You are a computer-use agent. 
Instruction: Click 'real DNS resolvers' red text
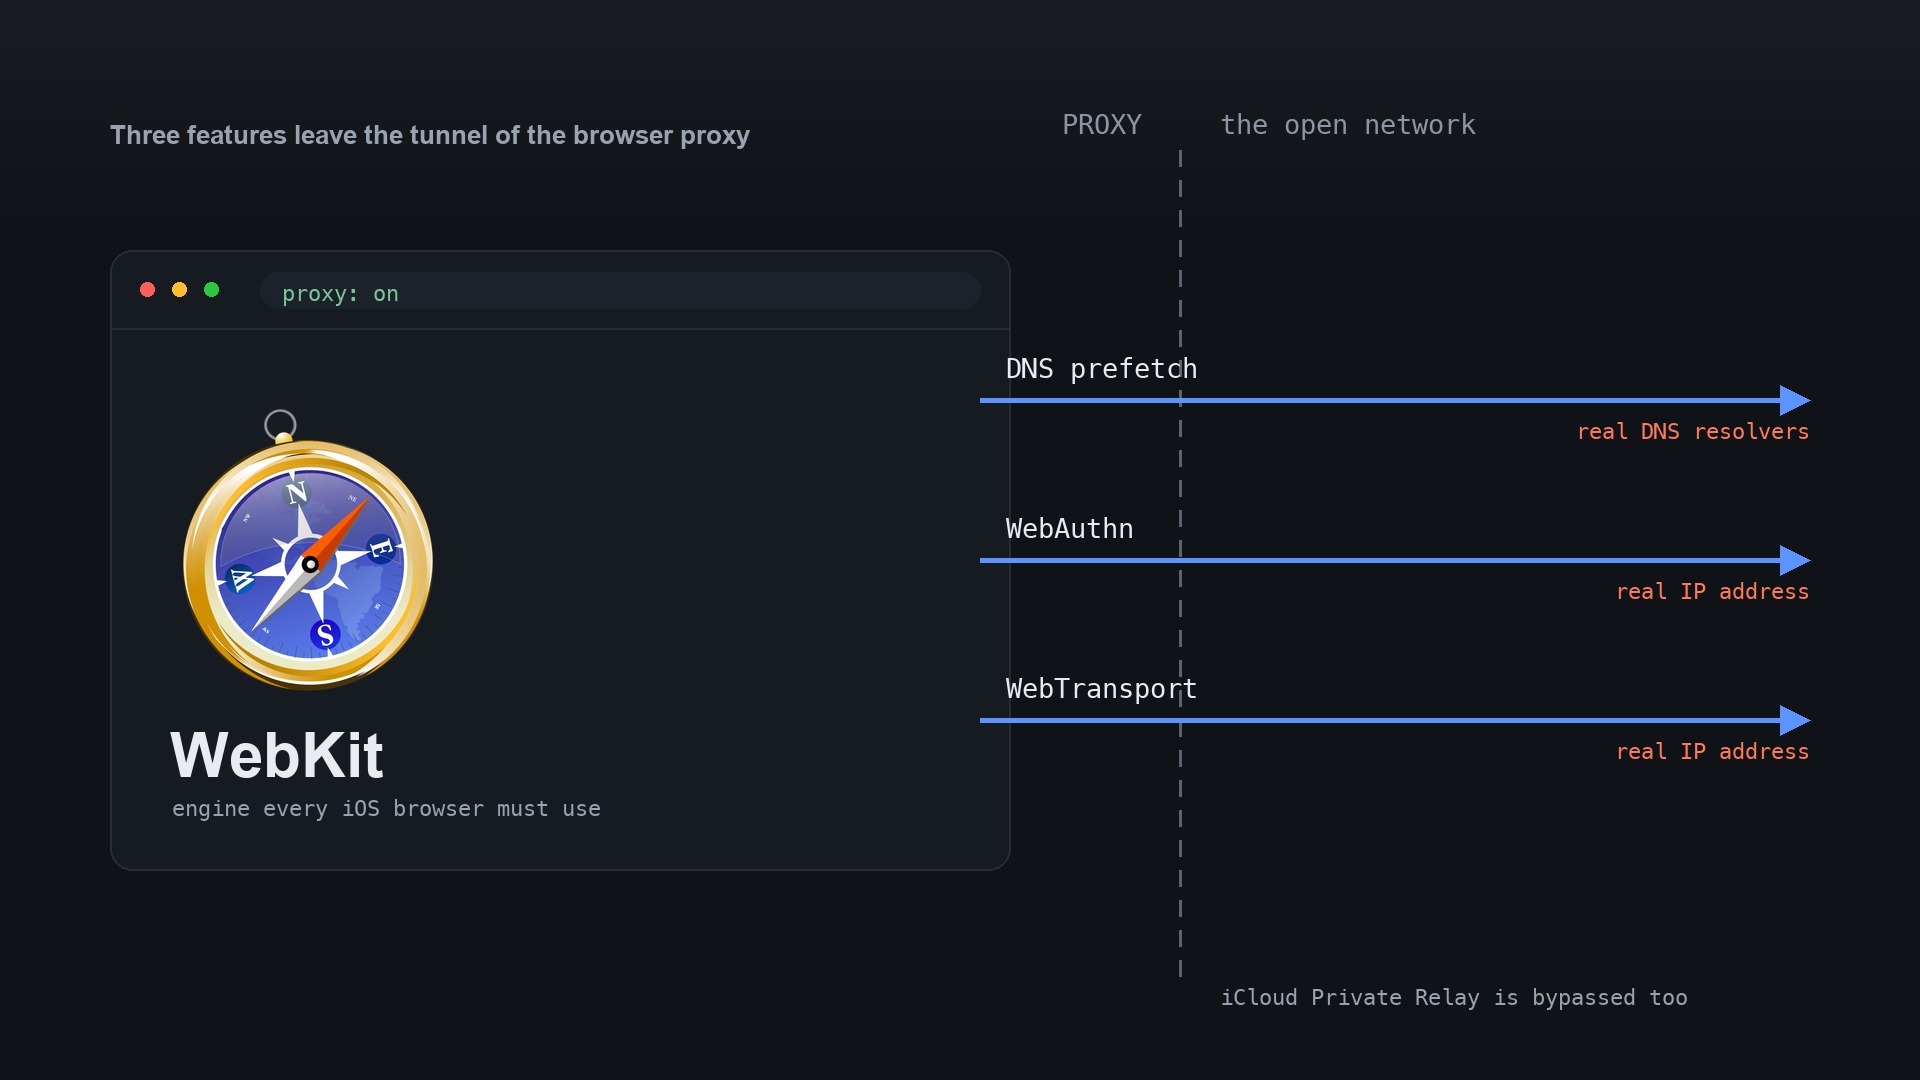pos(1693,432)
